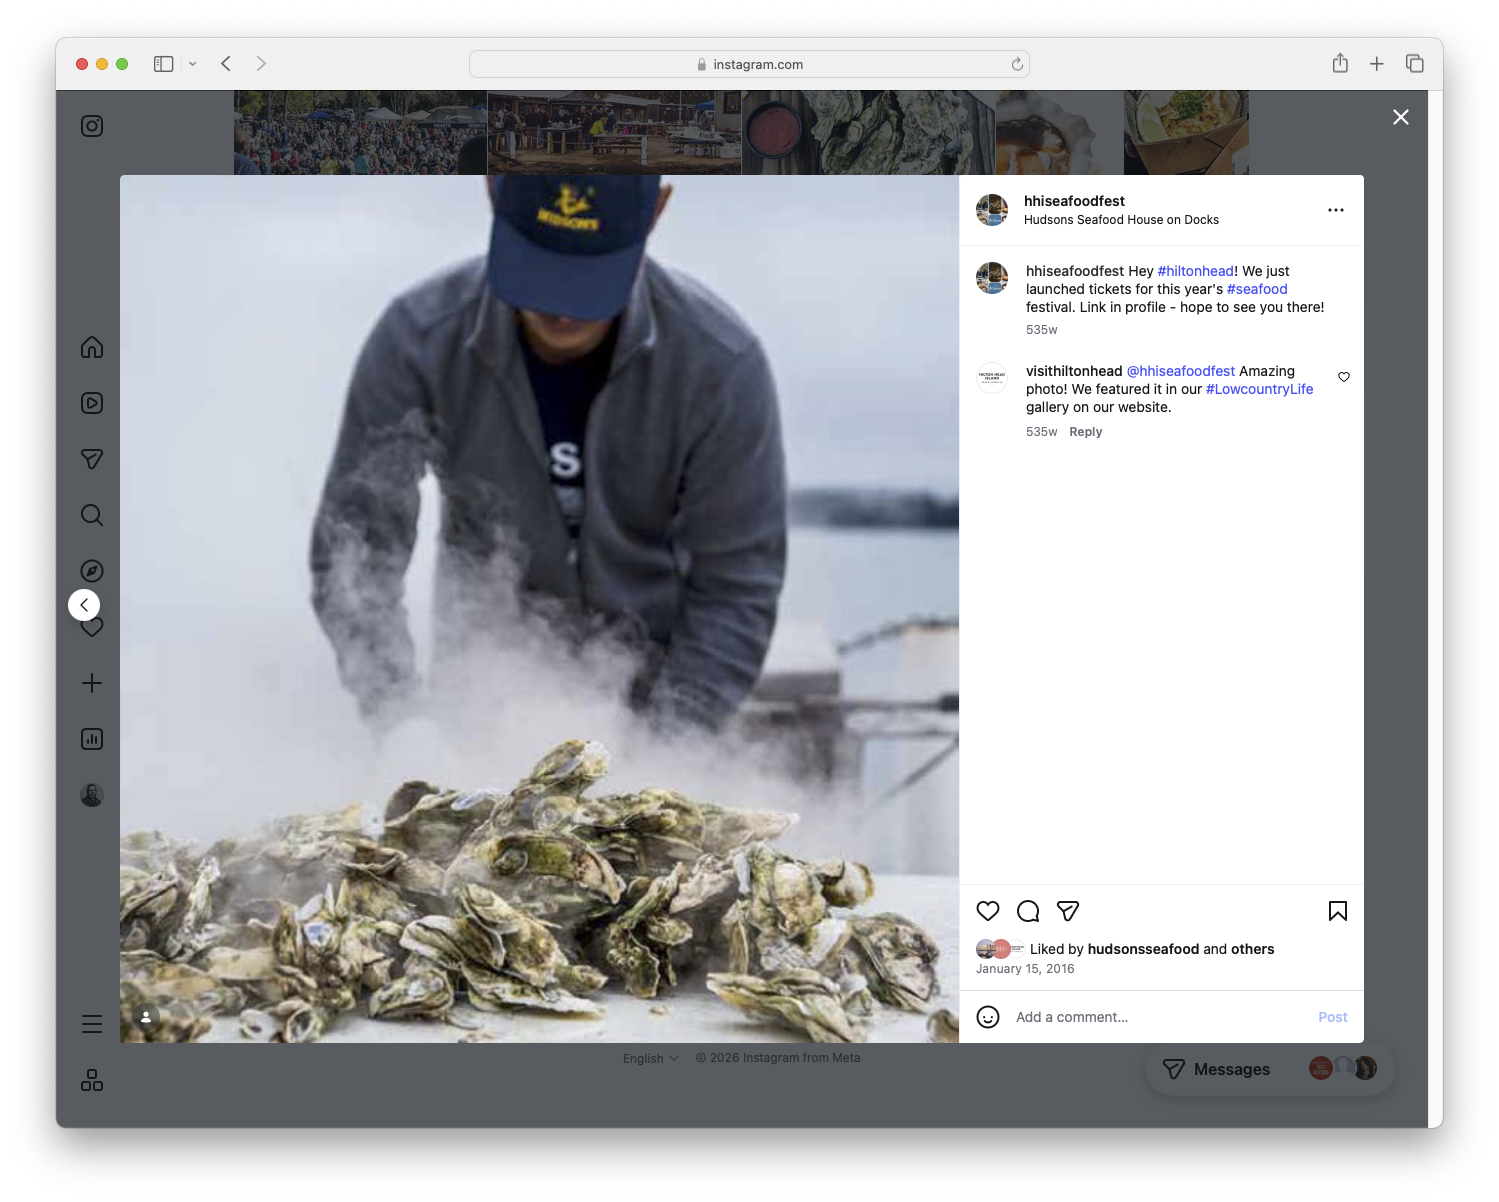
Task: Click liker avatars beside Liked by
Action: [1000, 949]
